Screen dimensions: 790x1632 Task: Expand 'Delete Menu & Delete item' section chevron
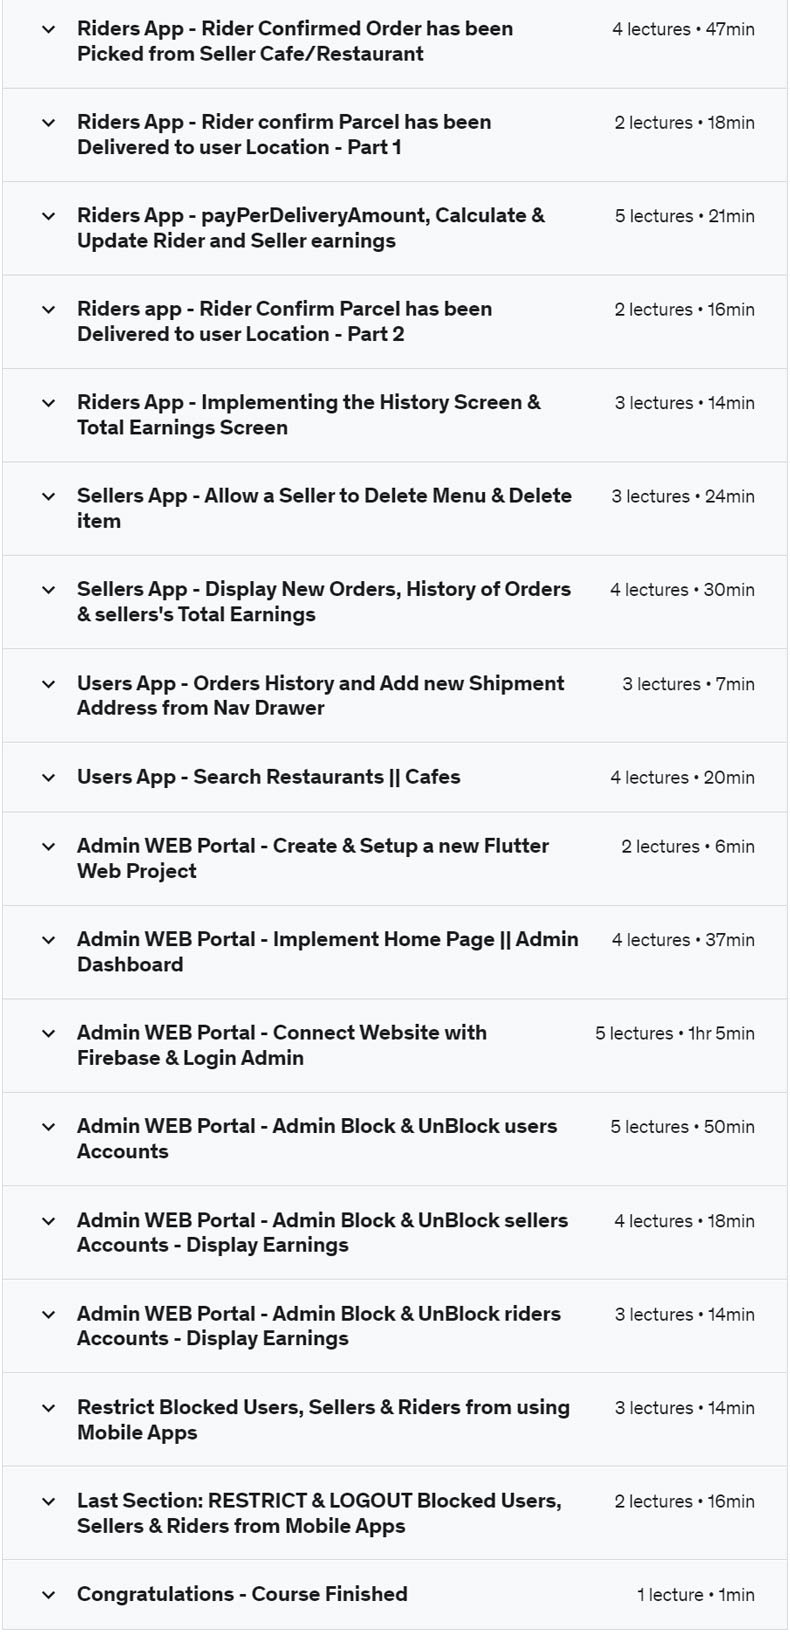tap(48, 496)
